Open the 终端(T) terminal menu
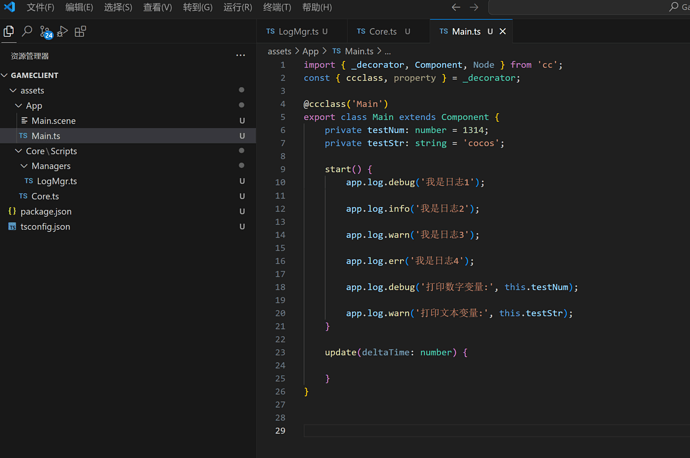The height and width of the screenshot is (458, 690). (277, 7)
